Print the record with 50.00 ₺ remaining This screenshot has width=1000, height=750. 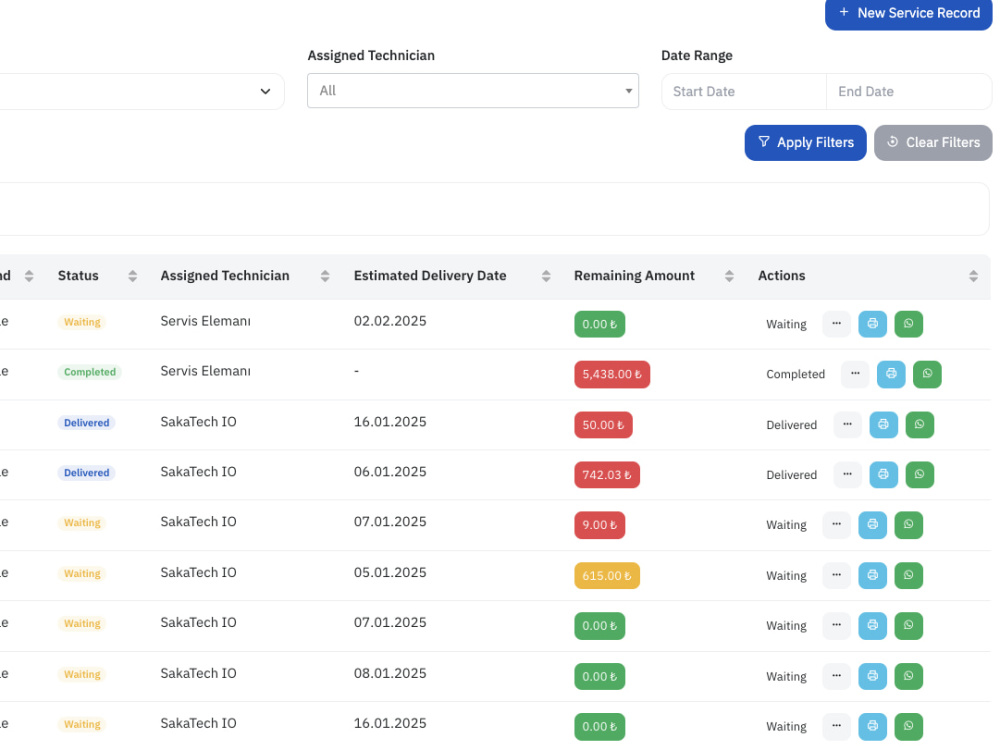pyautogui.click(x=883, y=425)
